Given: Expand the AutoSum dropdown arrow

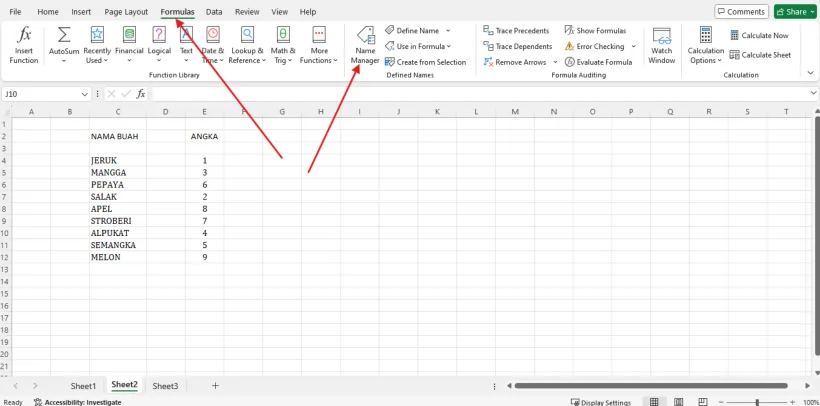Looking at the screenshot, I should click(64, 61).
